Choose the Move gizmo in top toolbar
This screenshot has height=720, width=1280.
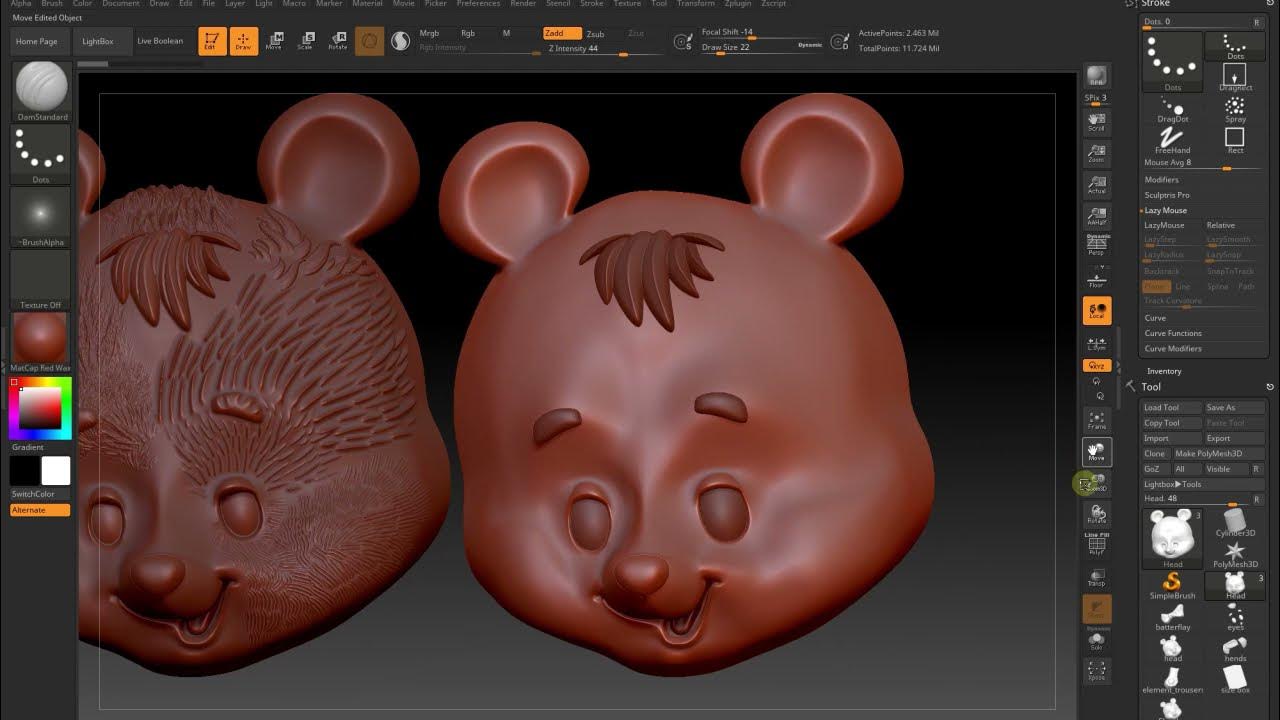274,41
